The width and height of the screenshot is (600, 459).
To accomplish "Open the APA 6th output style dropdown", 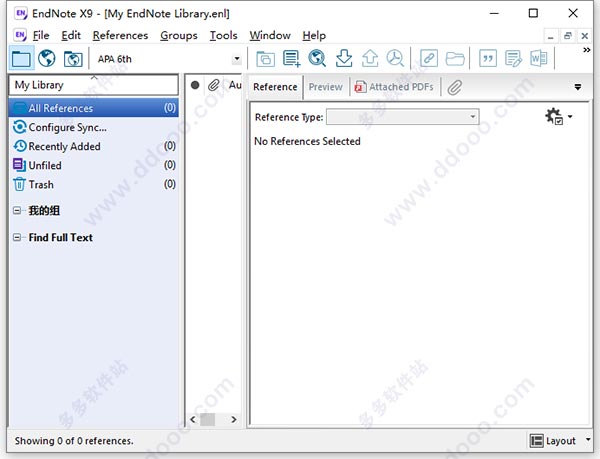I will click(237, 59).
